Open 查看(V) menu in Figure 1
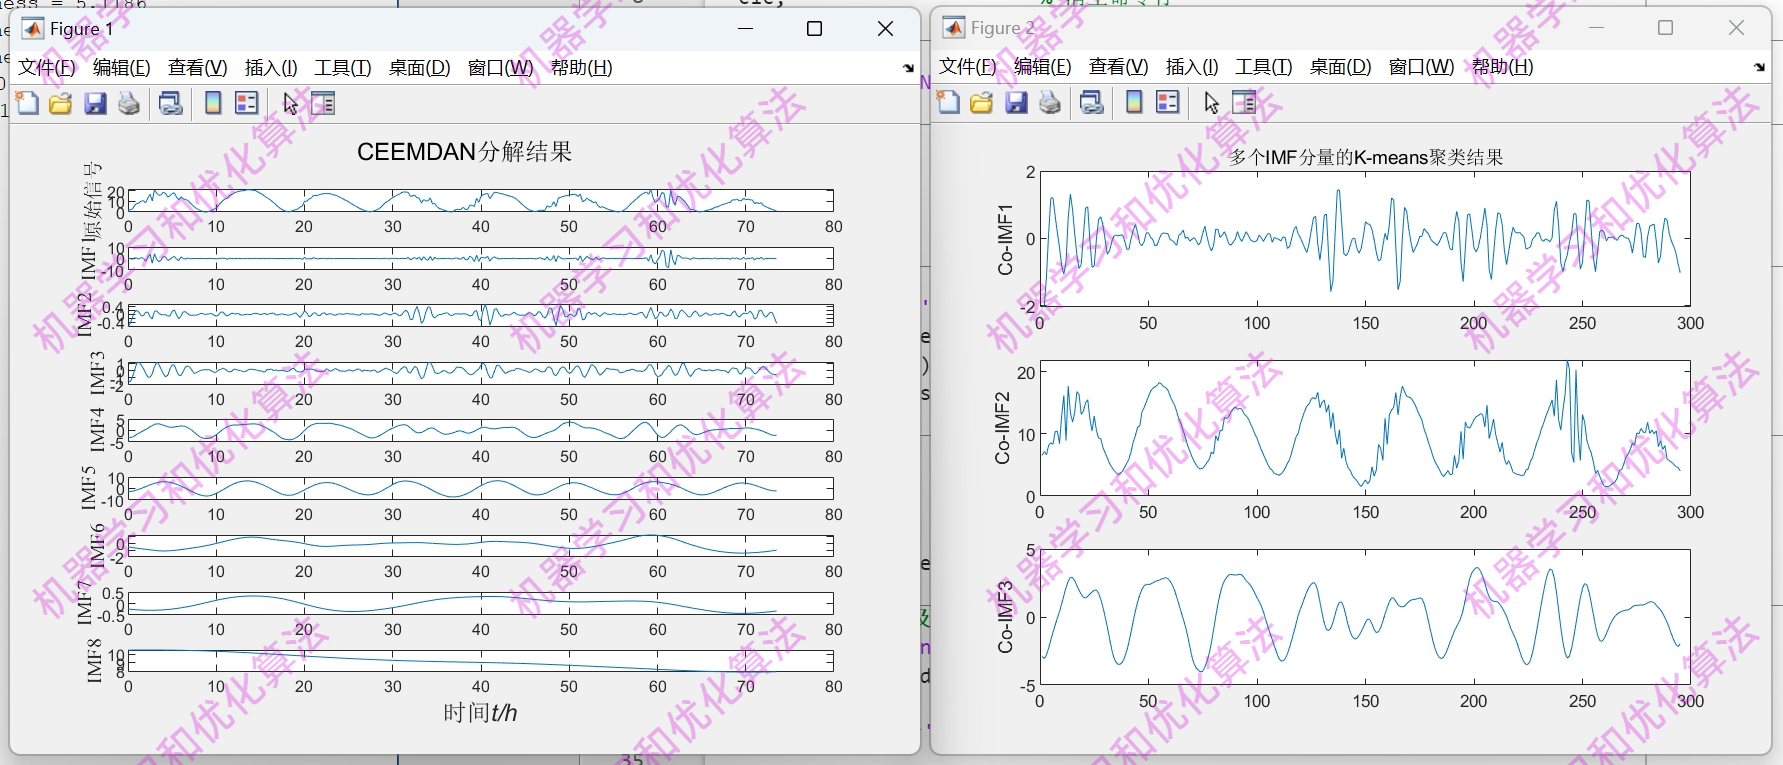 coord(198,68)
